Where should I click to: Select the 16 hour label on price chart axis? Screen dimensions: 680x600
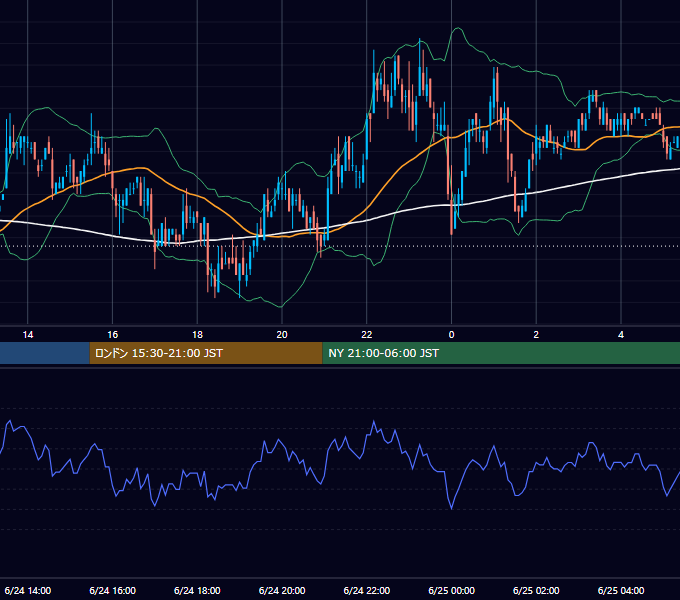(113, 335)
